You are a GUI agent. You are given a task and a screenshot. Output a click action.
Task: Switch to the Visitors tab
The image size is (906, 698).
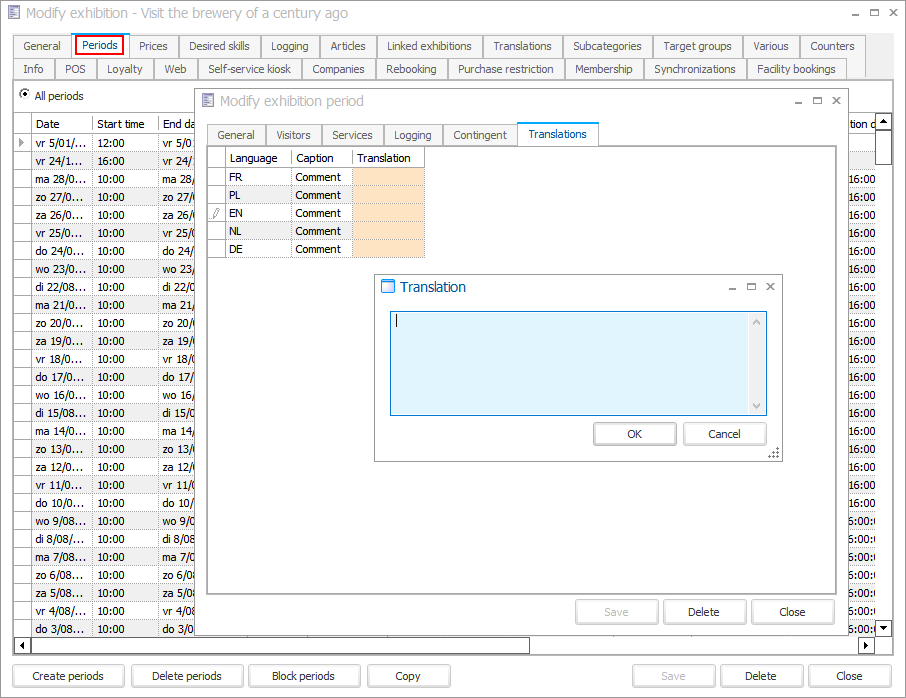tap(293, 135)
